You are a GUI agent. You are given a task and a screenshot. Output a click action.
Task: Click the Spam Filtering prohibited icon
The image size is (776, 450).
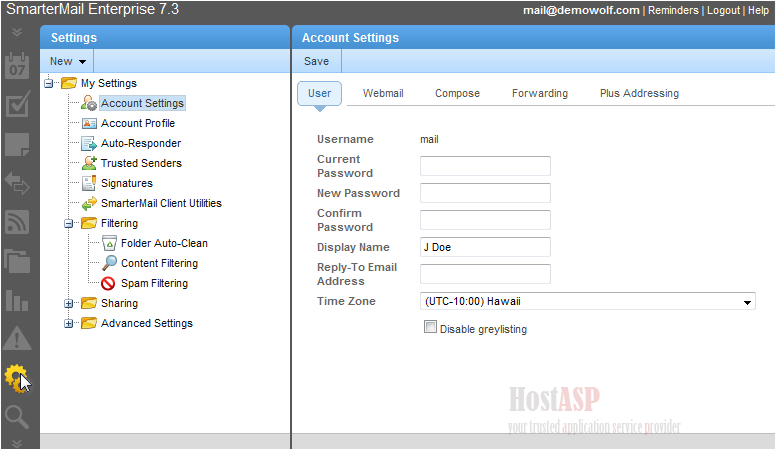pyautogui.click(x=108, y=283)
